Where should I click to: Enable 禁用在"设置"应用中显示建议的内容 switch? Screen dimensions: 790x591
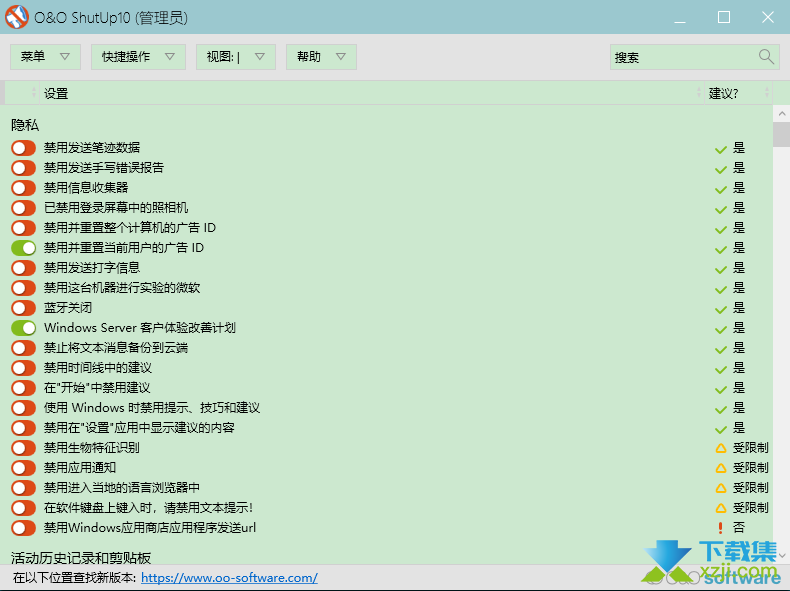24,428
